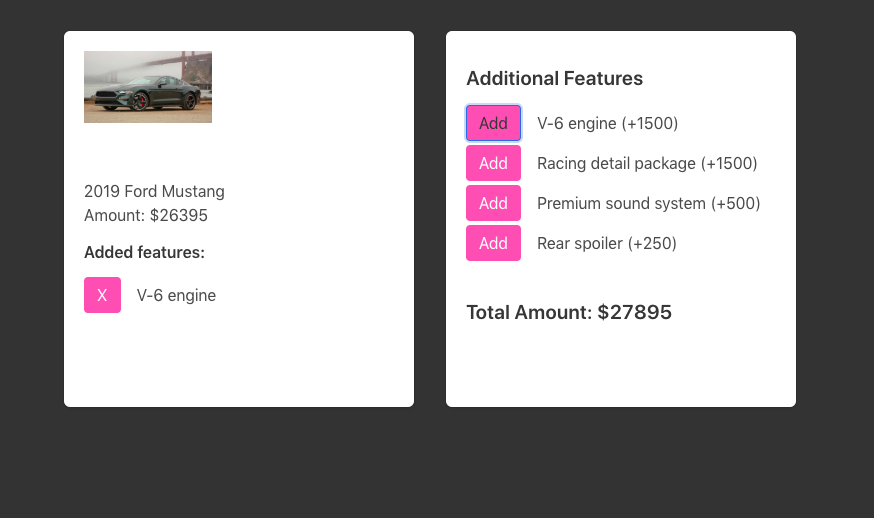Viewport: 874px width, 518px height.
Task: Click empty space below the added V-6 engine item
Action: [239, 360]
